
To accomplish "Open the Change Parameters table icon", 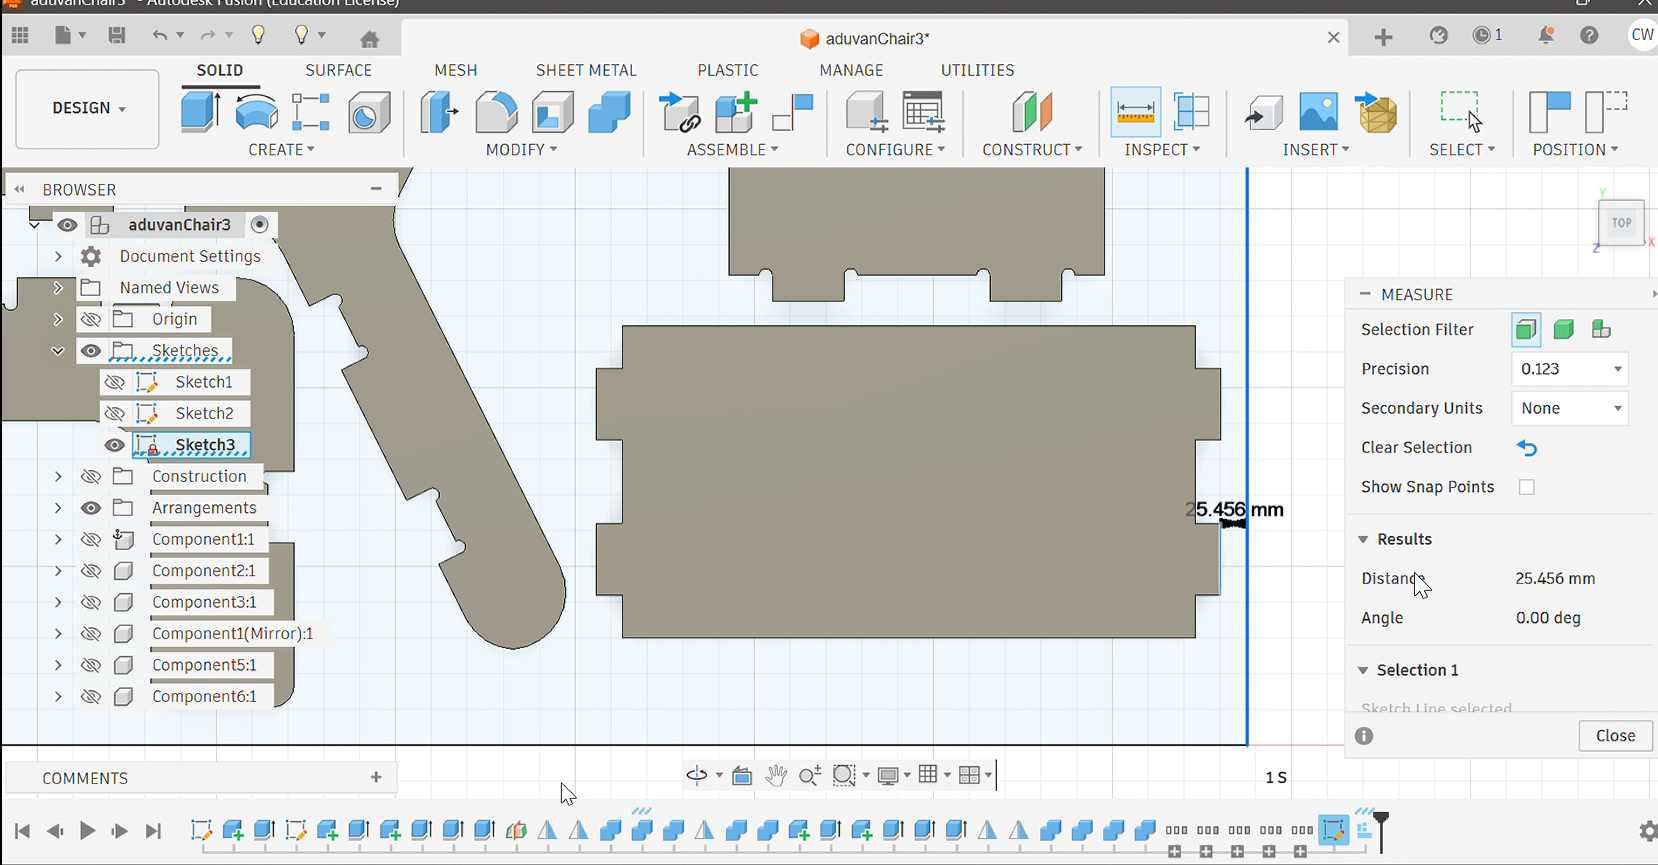I will 923,112.
